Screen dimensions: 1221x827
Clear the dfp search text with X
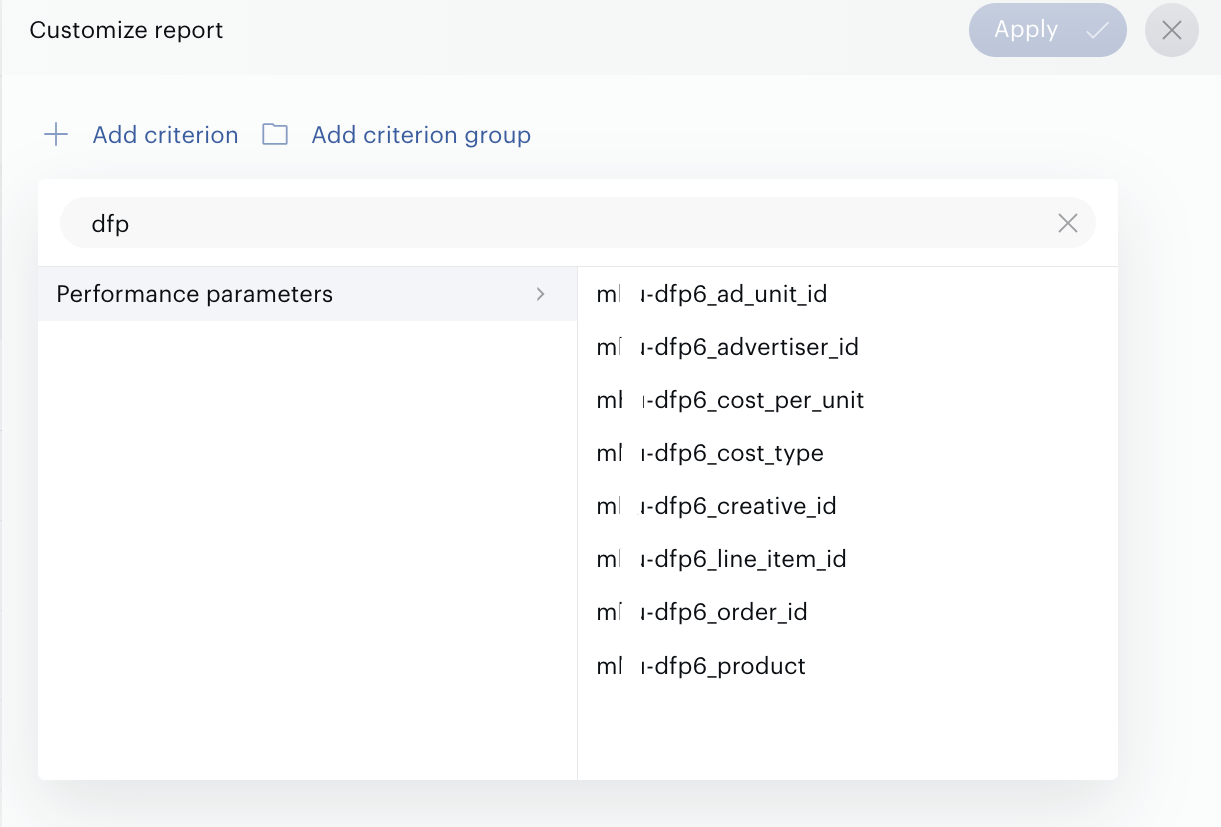click(x=1068, y=223)
